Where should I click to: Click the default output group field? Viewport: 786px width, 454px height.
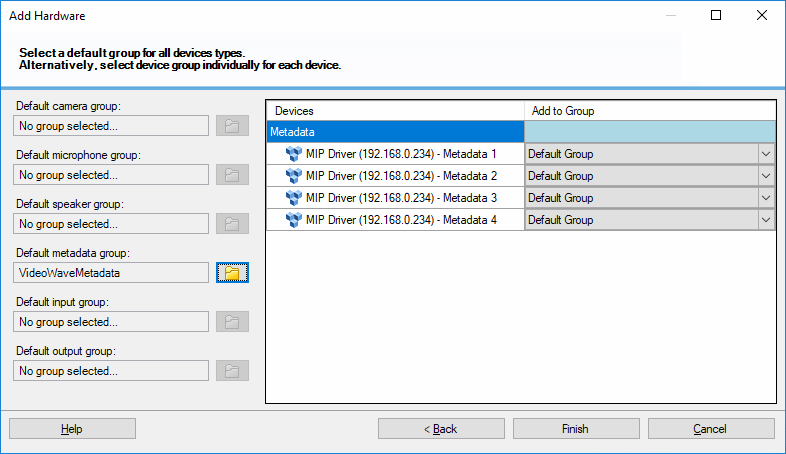click(x=111, y=371)
